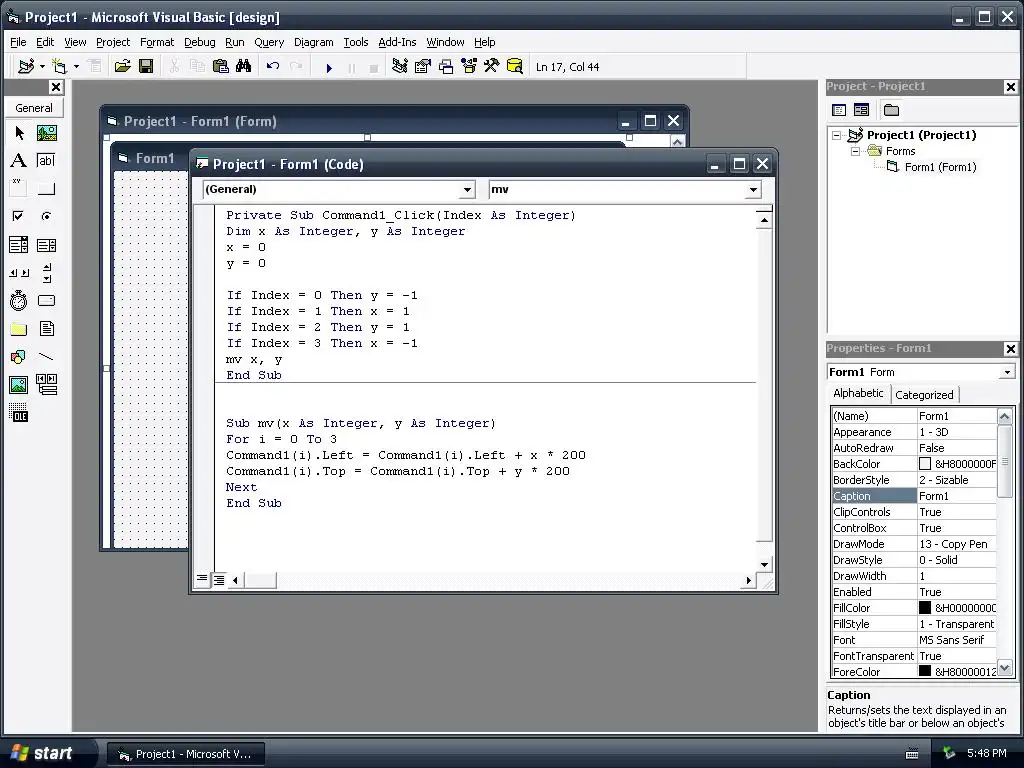Select Form1 (Form1) in project tree
The height and width of the screenshot is (768, 1024).
coord(940,167)
